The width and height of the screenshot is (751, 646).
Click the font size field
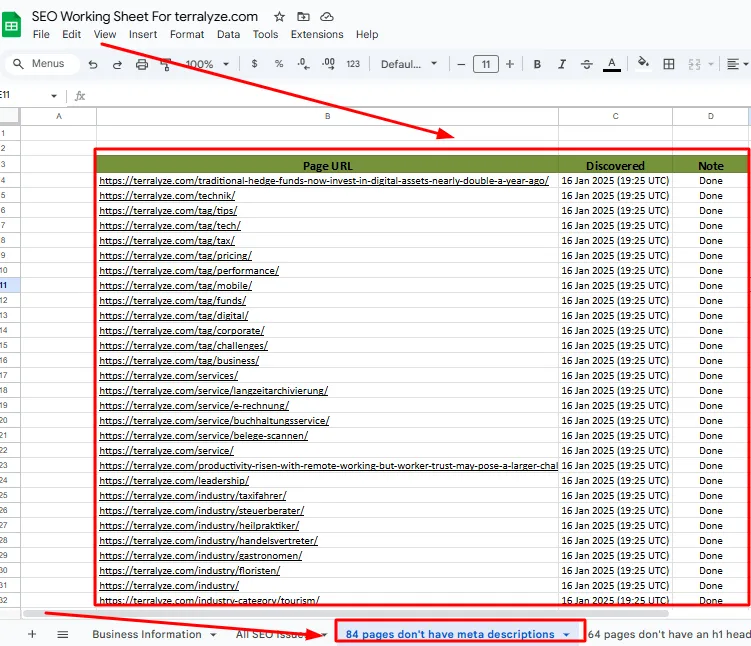click(486, 64)
